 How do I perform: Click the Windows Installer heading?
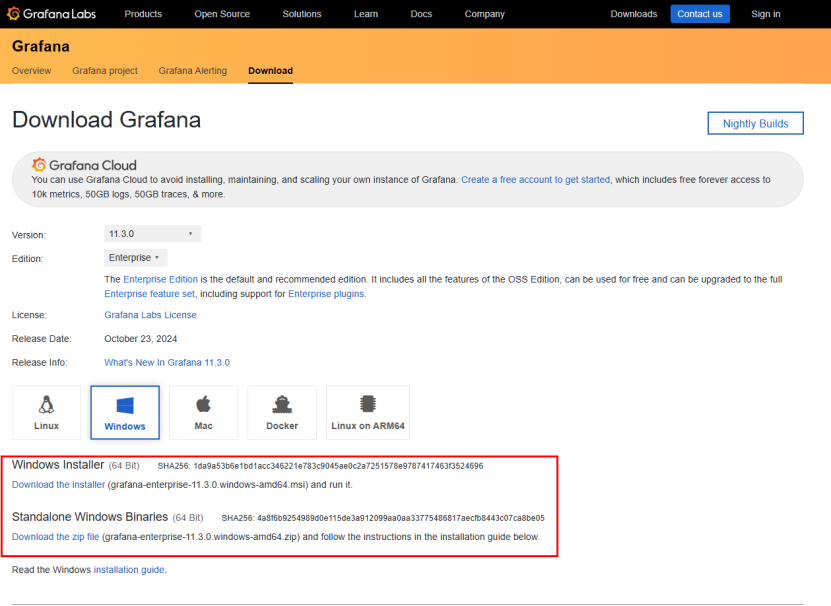click(58, 465)
